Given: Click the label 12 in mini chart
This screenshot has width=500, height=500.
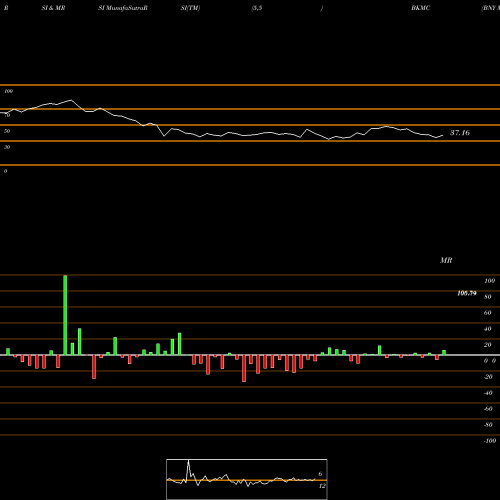Looking at the screenshot, I should pos(322,486).
